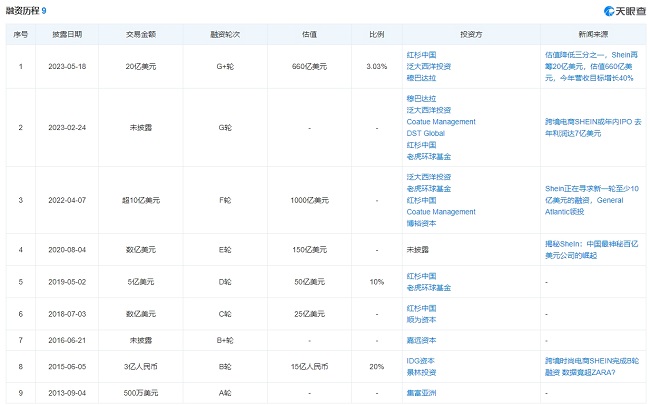Open 老虎环球基金 link in the F轮 row

pos(429,189)
